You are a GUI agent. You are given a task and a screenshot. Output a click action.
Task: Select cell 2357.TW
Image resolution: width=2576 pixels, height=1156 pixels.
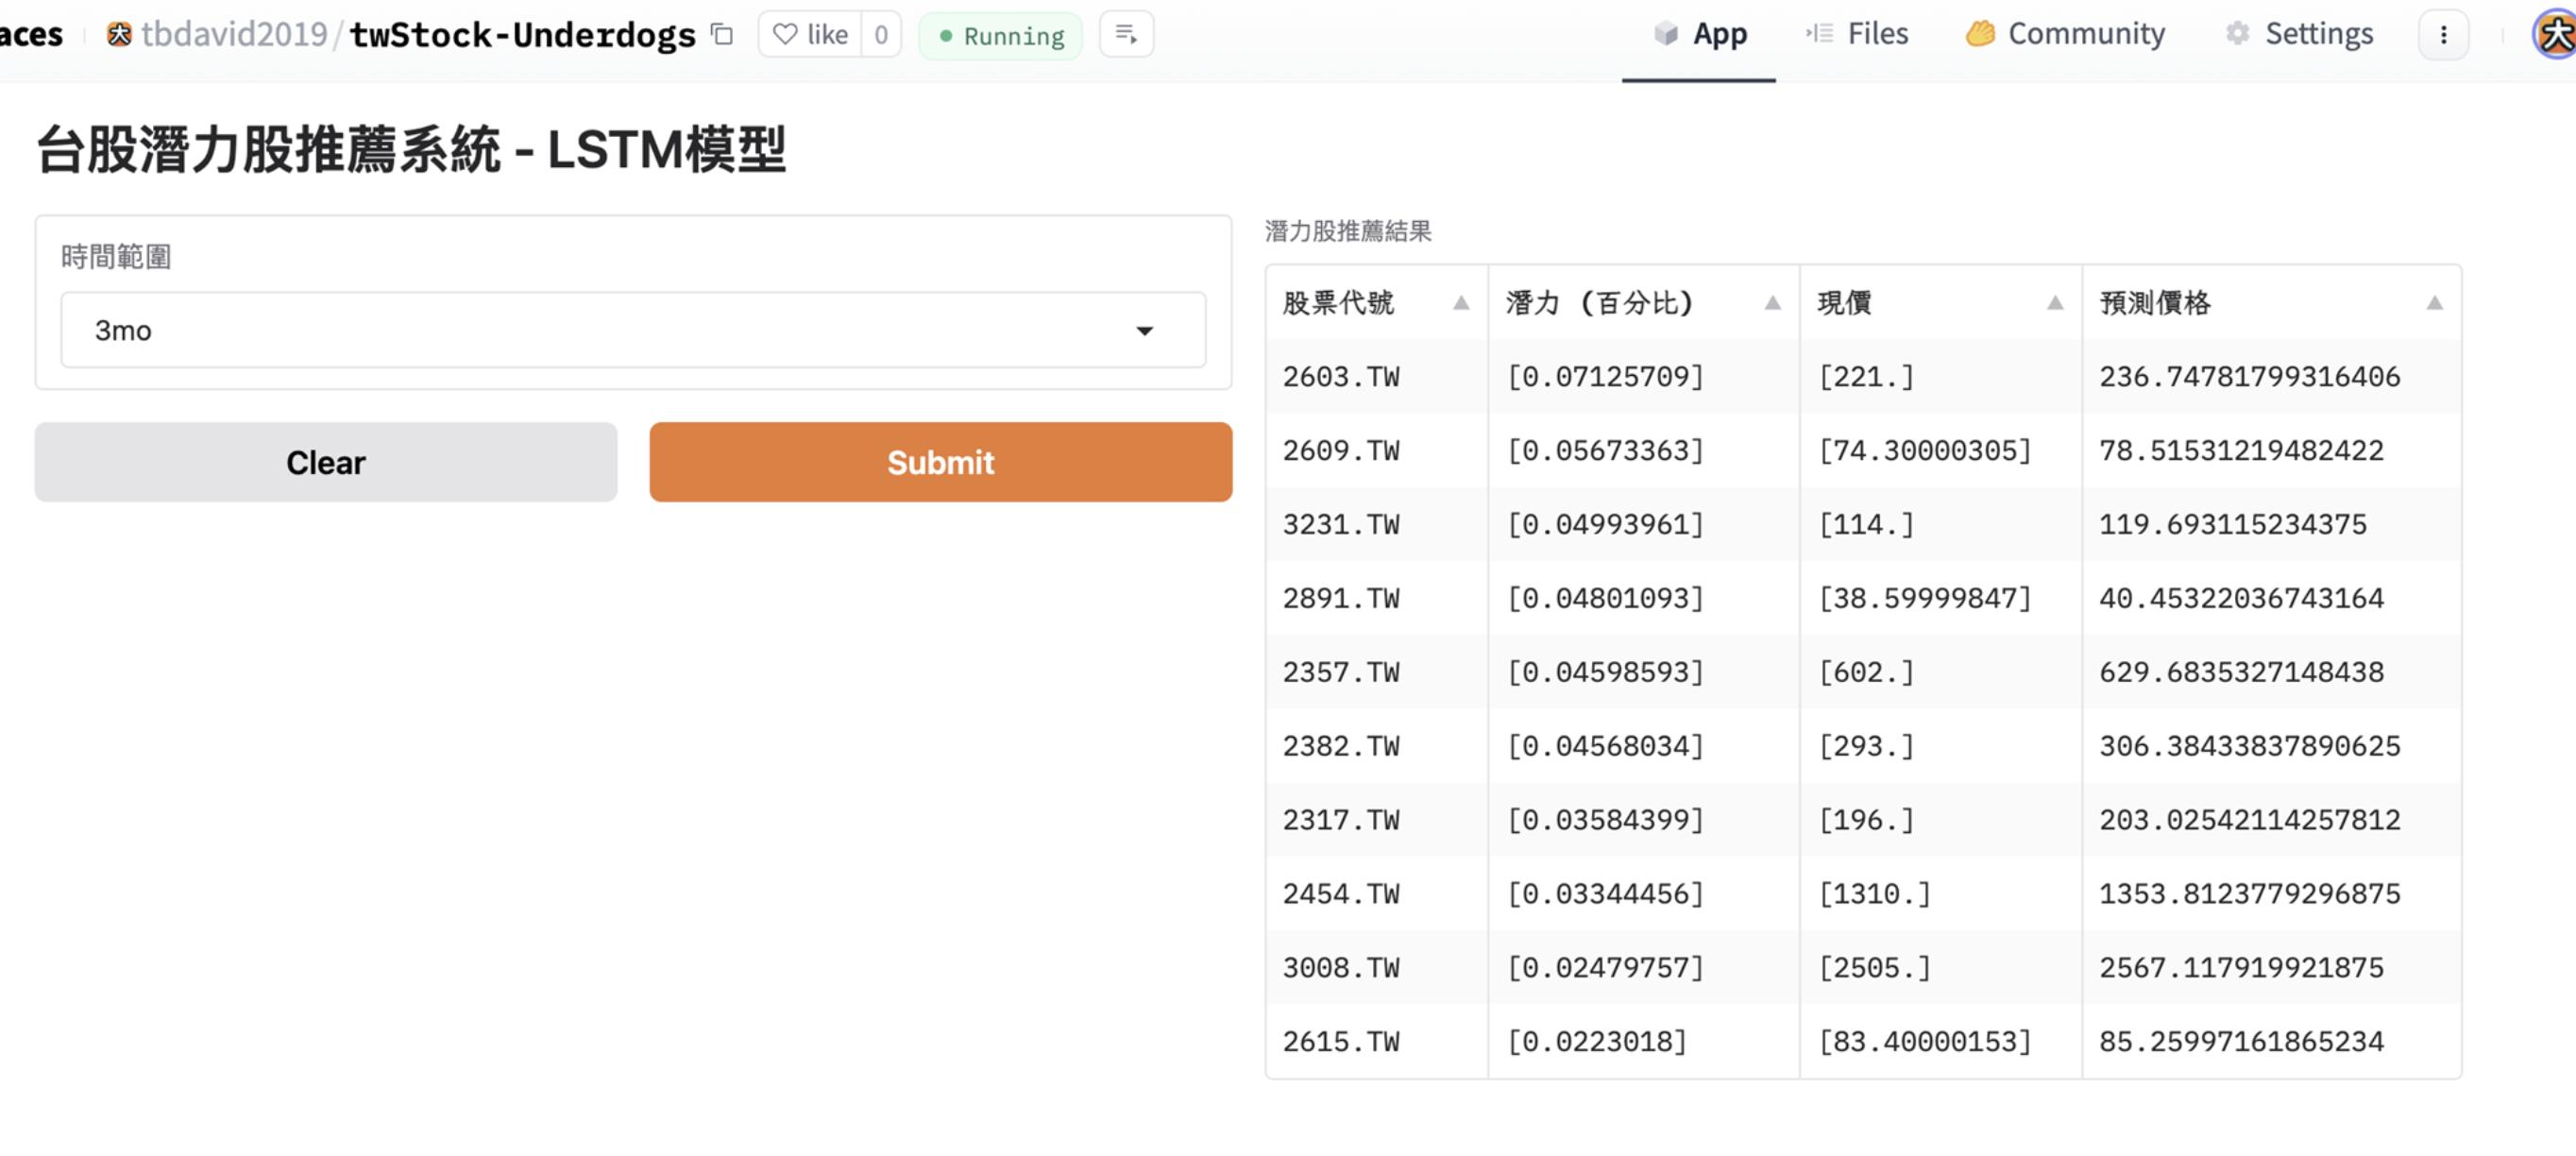pos(1376,672)
